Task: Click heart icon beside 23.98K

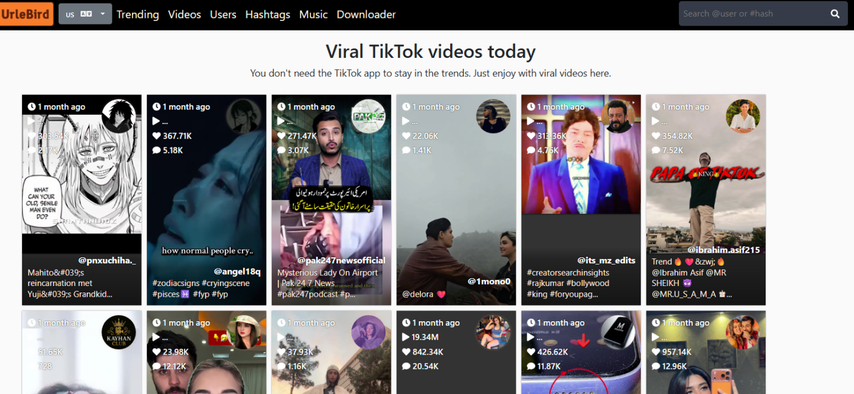Action: tap(156, 351)
